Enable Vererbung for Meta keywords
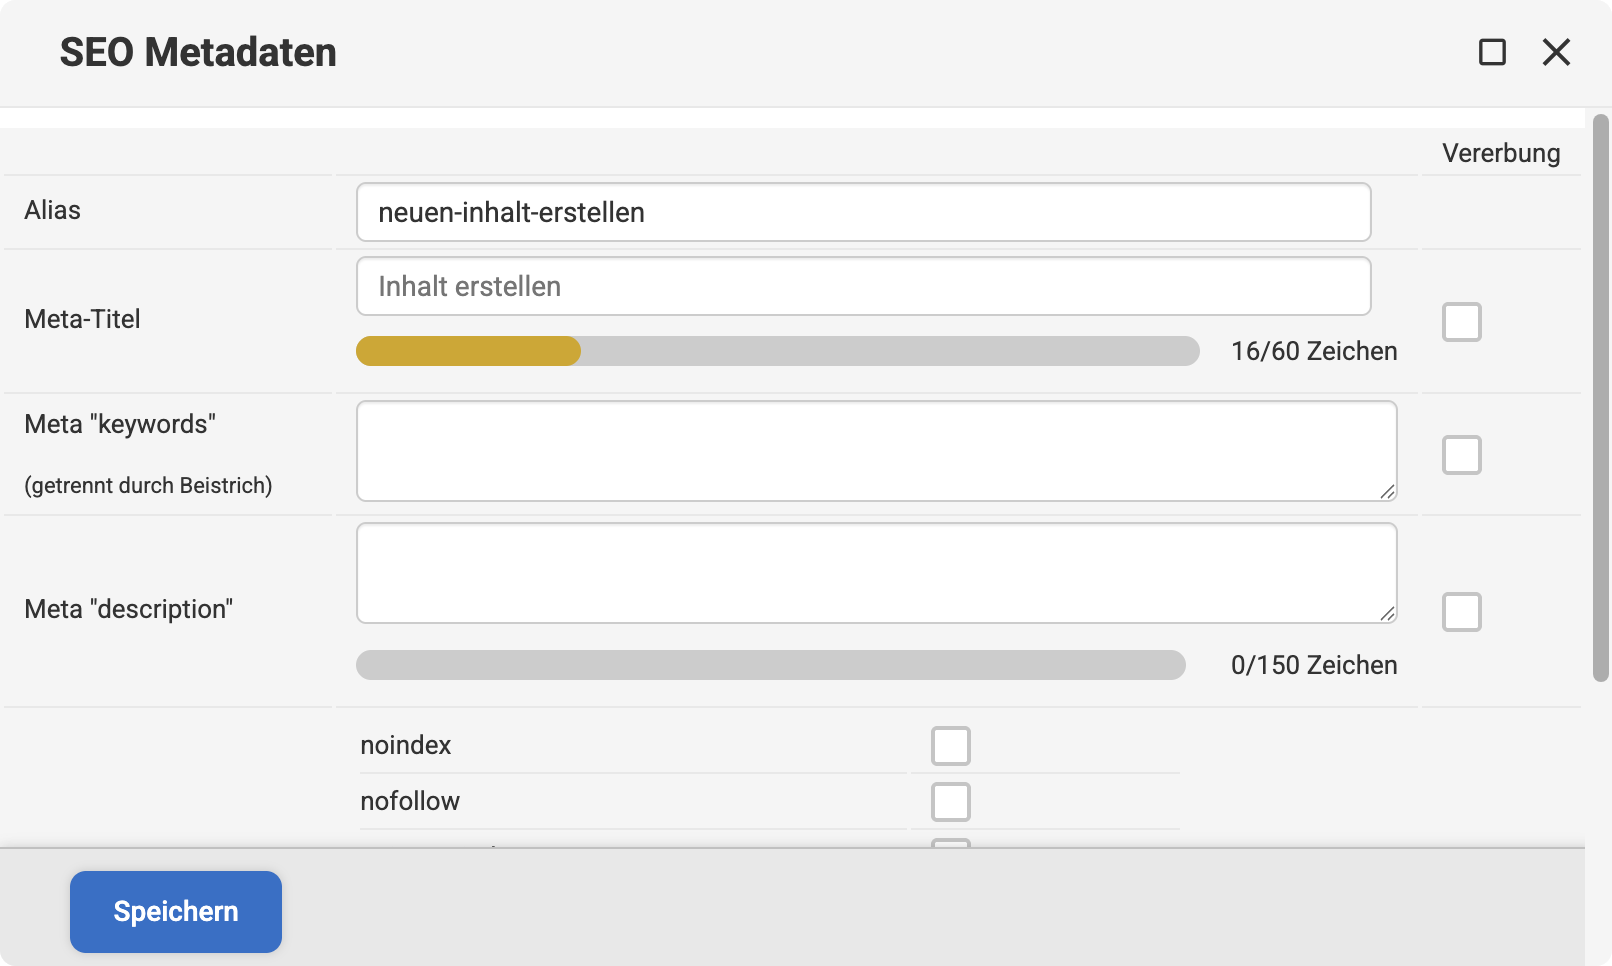The image size is (1612, 966). [x=1461, y=455]
